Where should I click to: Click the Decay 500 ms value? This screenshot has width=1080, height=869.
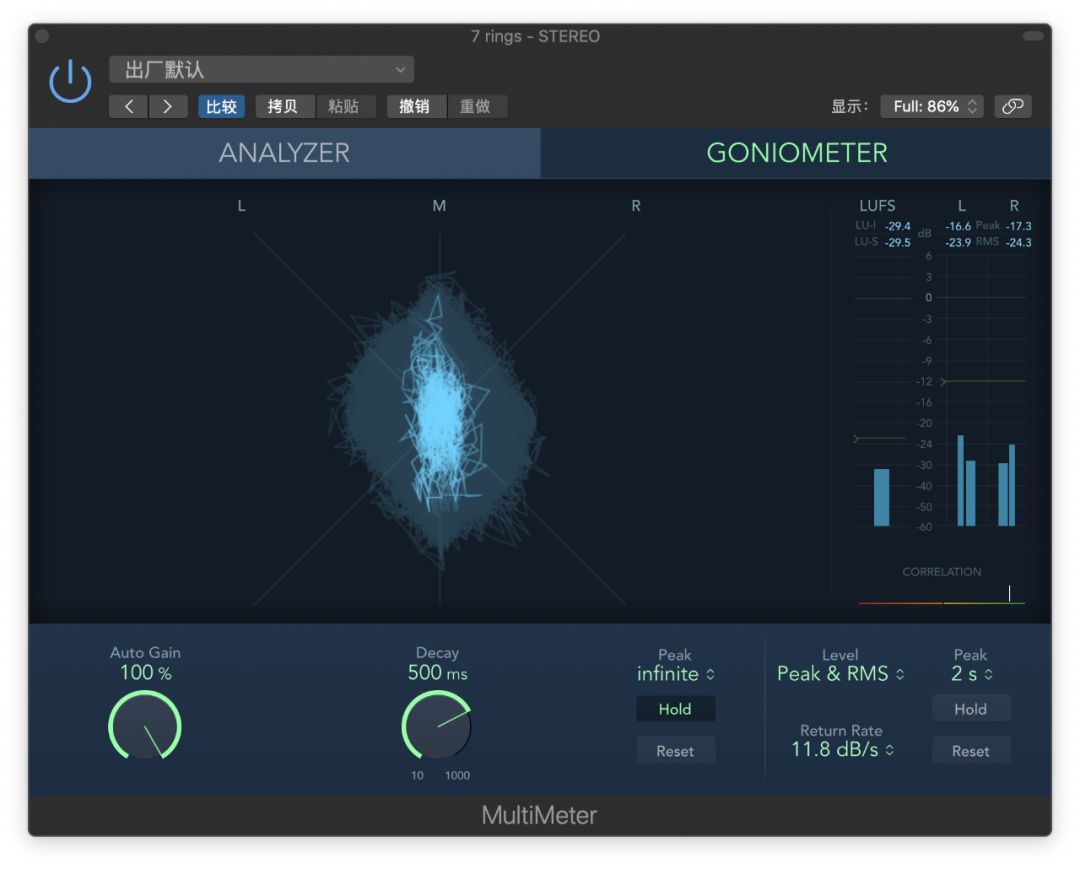click(437, 672)
